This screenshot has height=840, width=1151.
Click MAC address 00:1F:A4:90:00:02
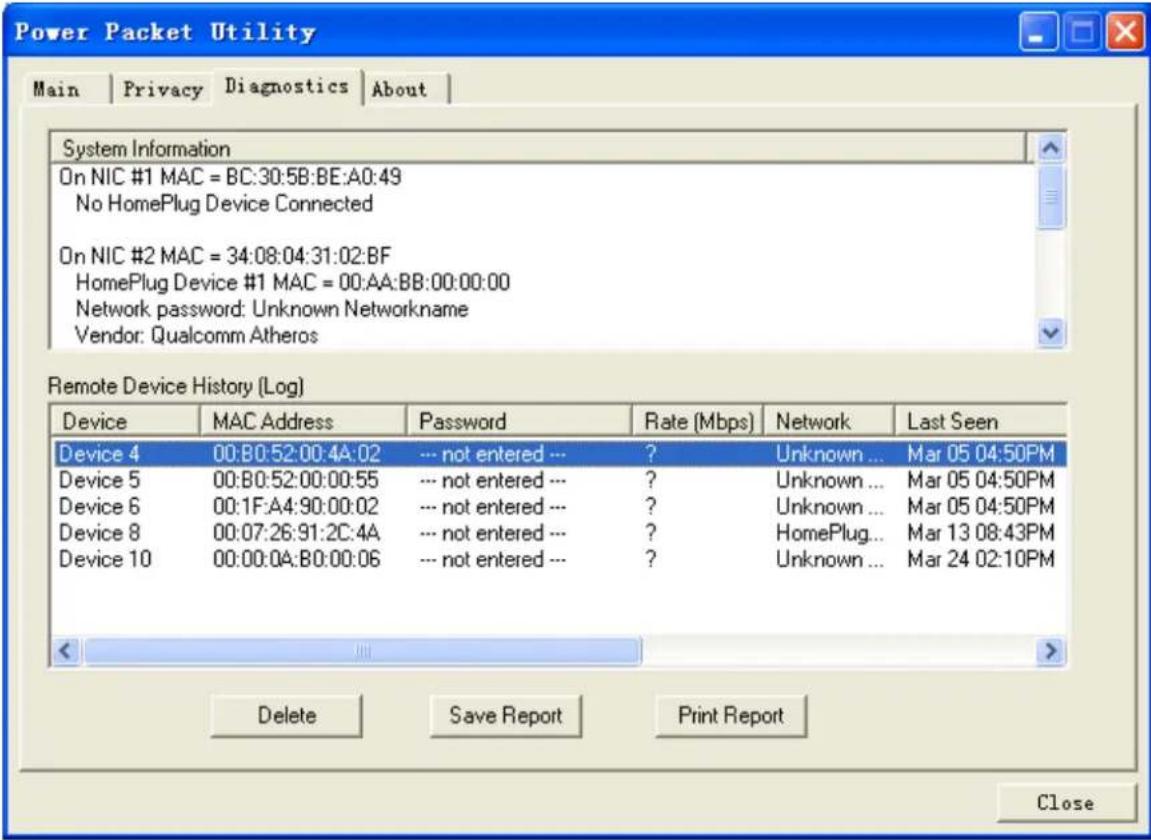click(x=296, y=507)
